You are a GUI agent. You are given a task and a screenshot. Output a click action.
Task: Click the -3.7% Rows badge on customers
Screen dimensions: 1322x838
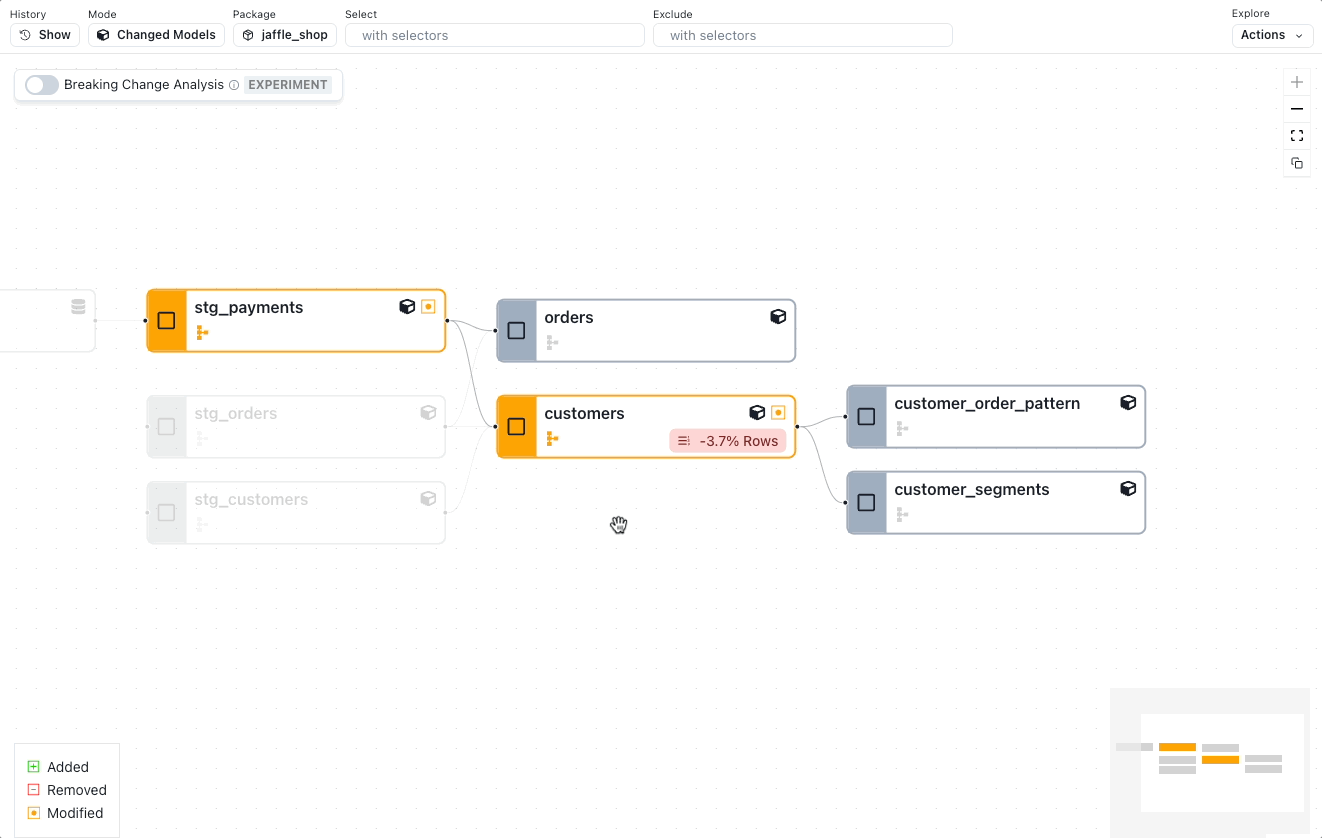(x=727, y=440)
